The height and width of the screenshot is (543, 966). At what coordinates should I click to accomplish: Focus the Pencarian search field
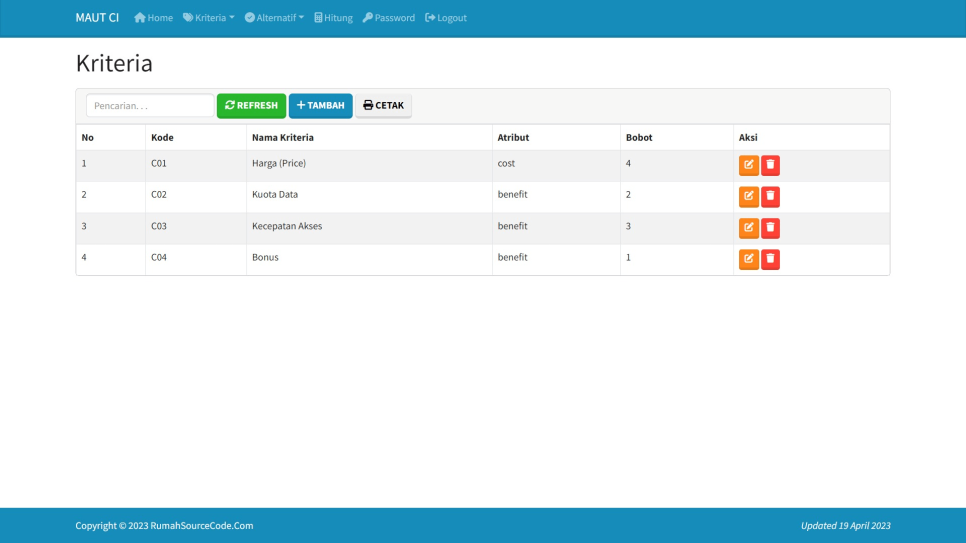point(149,106)
